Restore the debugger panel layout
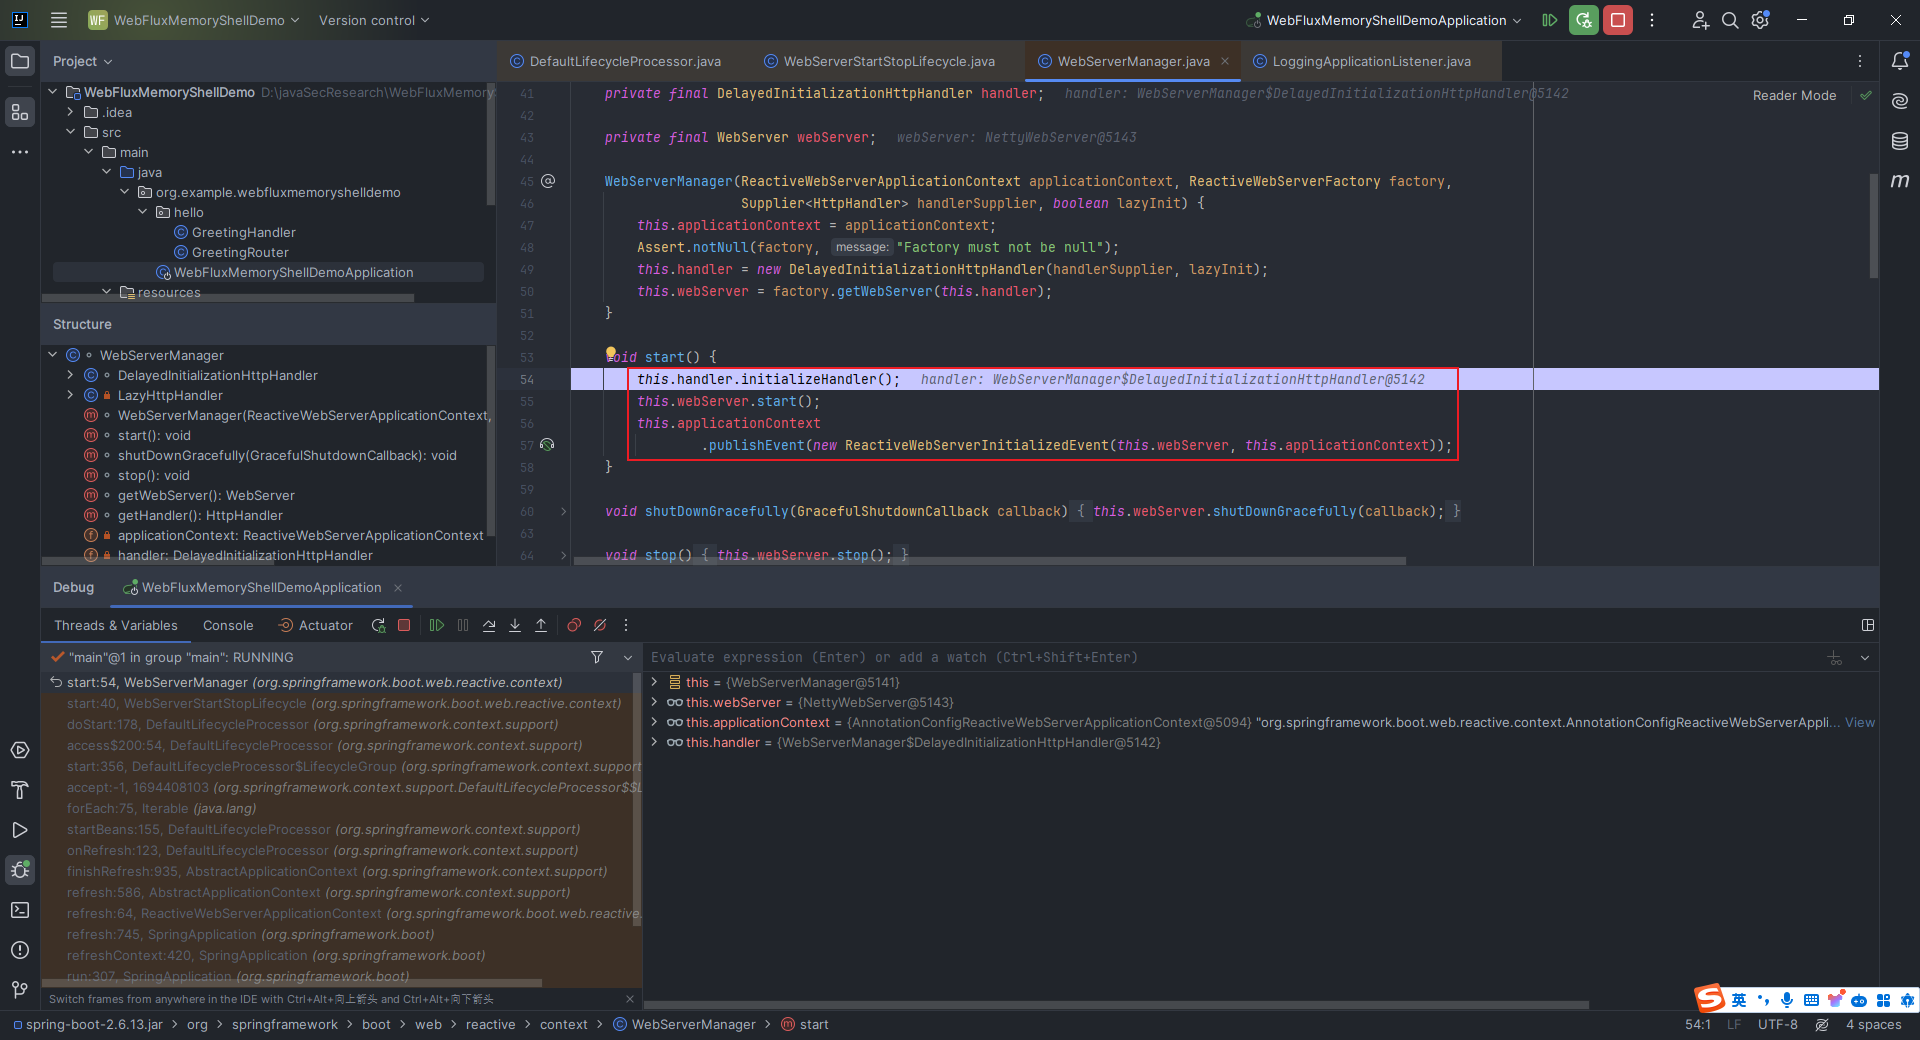The image size is (1920, 1040). pyautogui.click(x=1867, y=625)
